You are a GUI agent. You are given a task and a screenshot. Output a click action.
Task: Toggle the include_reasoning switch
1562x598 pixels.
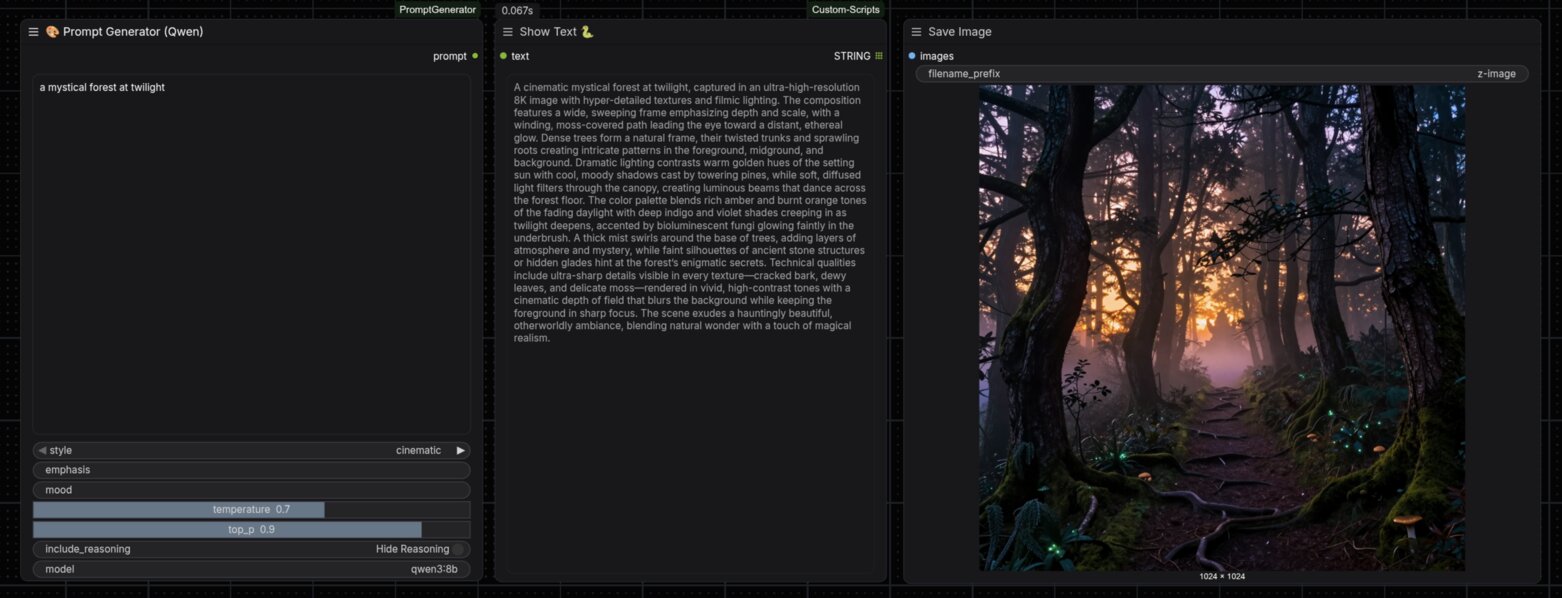pos(458,549)
